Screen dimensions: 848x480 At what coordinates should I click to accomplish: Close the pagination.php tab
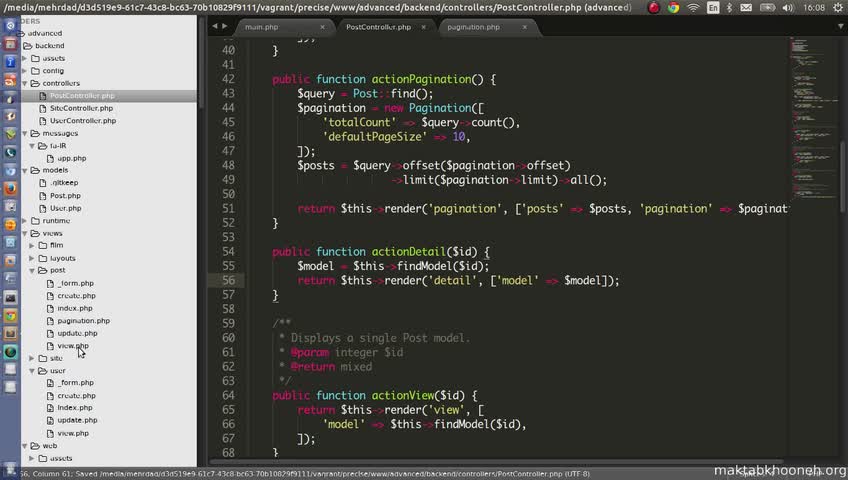pos(524,27)
